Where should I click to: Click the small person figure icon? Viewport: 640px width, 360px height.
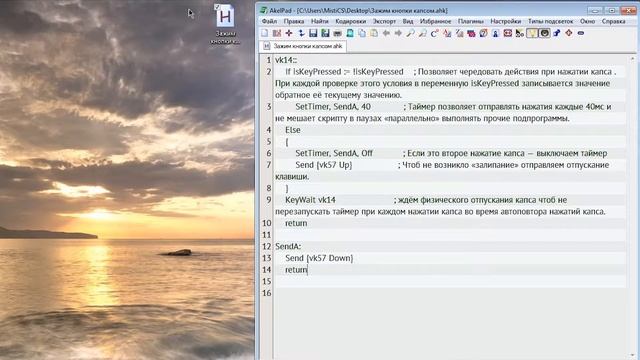(x=496, y=33)
